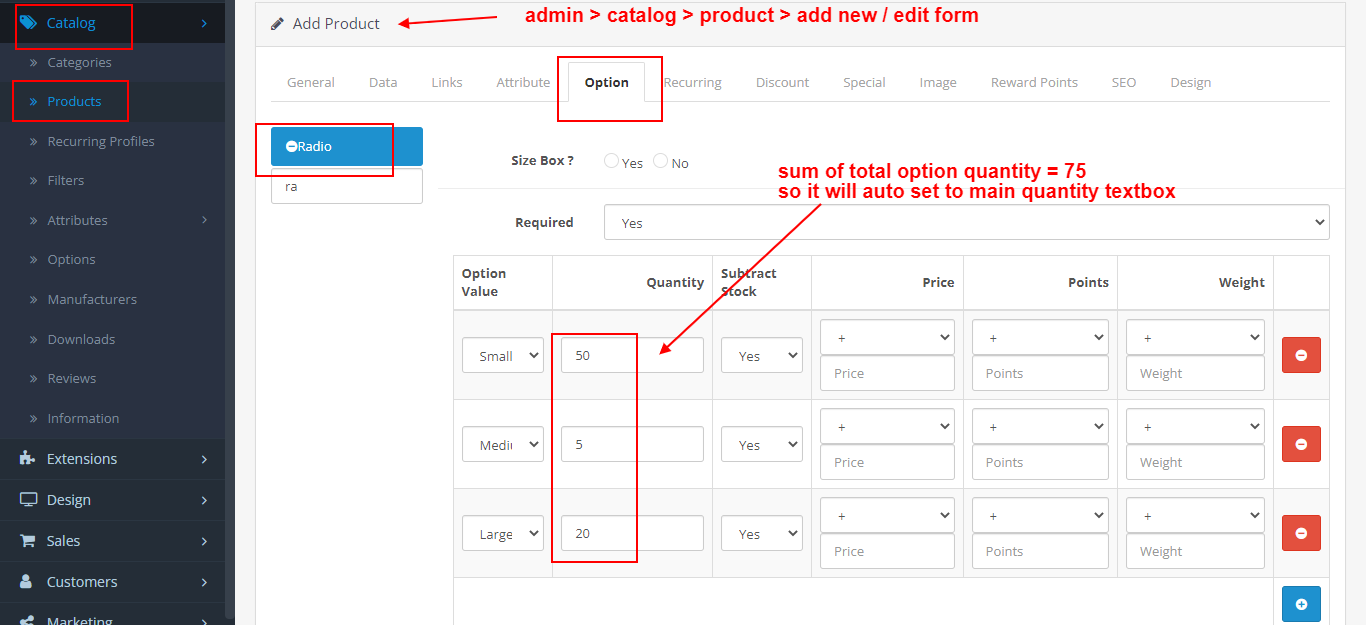The height and width of the screenshot is (625, 1366).
Task: Switch to the Reward Points tab
Action: point(1034,82)
